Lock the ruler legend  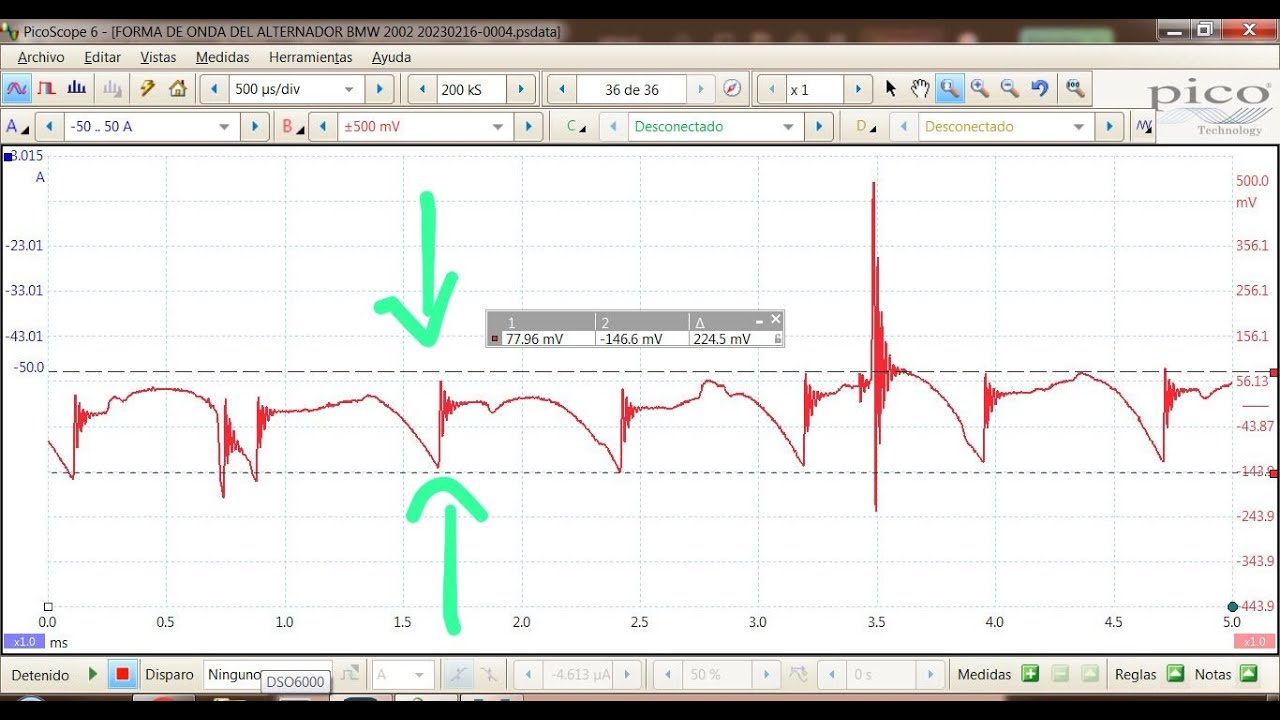pos(777,339)
